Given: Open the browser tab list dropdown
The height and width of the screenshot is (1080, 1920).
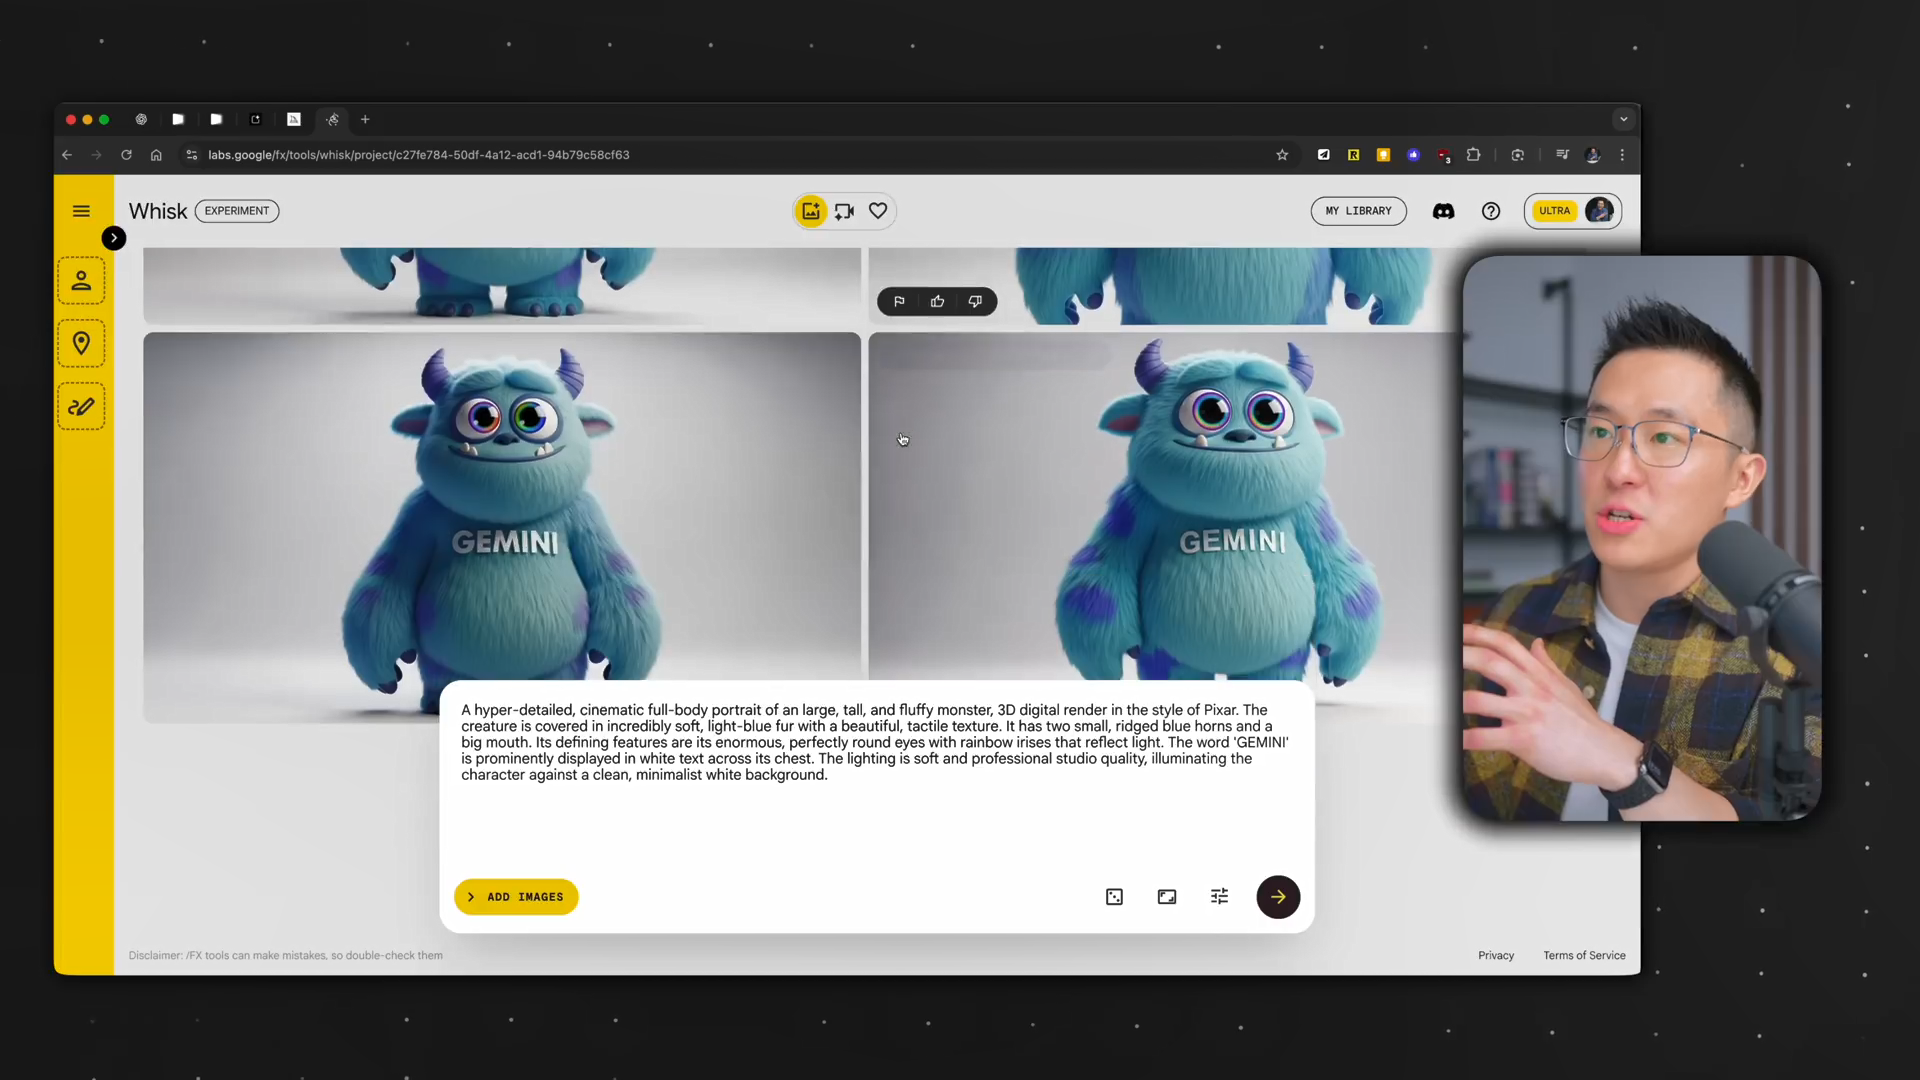Looking at the screenshot, I should 1623,119.
